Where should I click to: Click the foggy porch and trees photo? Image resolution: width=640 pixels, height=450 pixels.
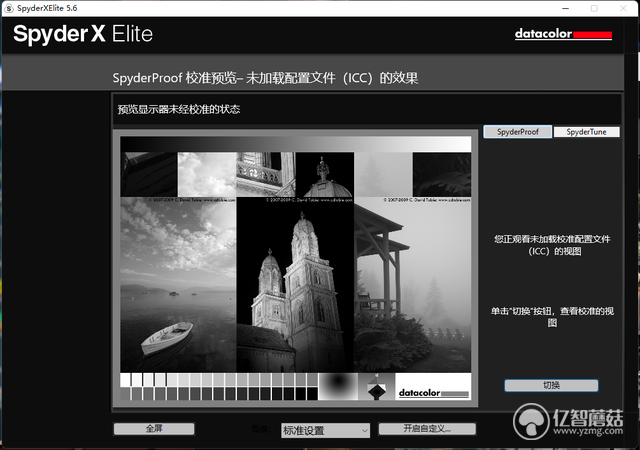pos(413,285)
